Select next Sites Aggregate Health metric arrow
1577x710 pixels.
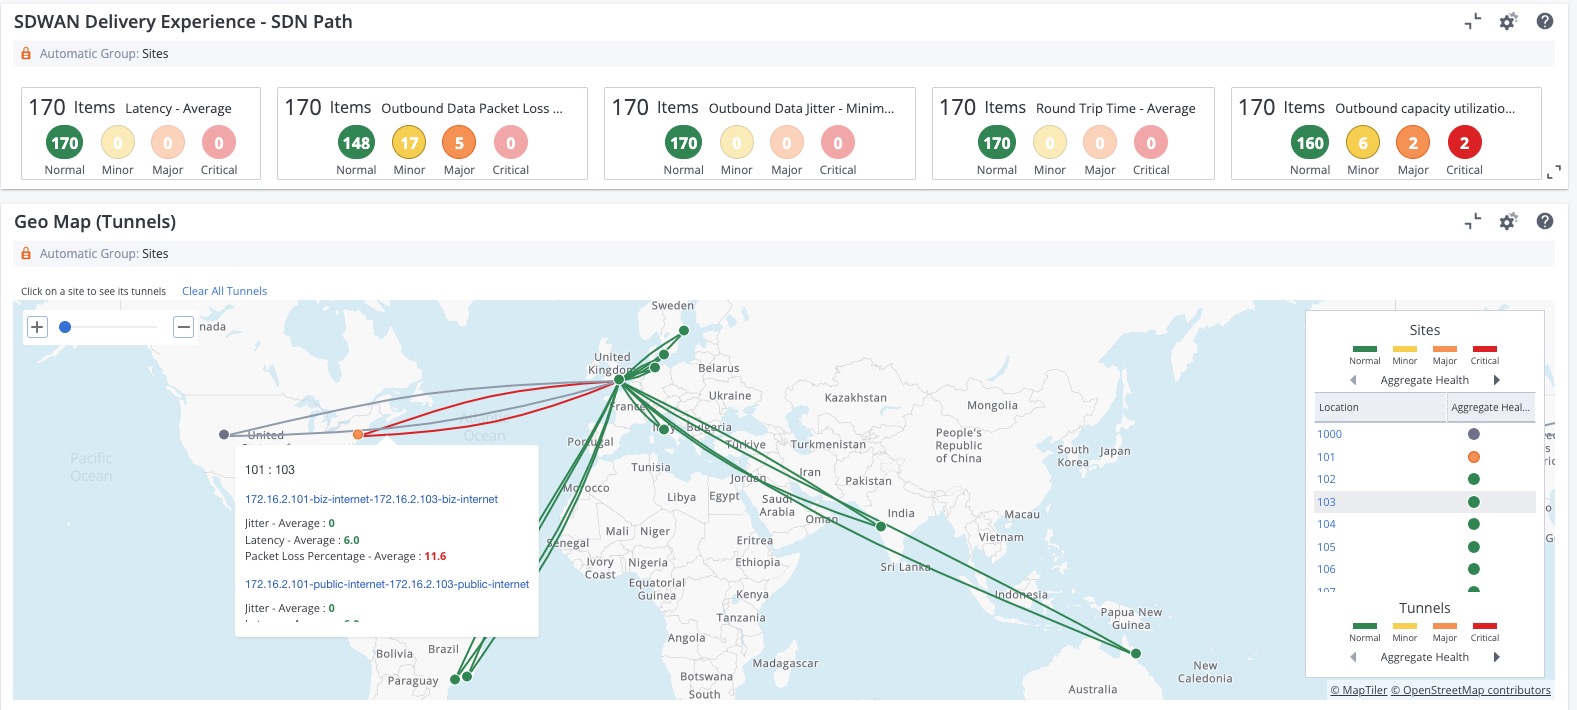pos(1496,380)
